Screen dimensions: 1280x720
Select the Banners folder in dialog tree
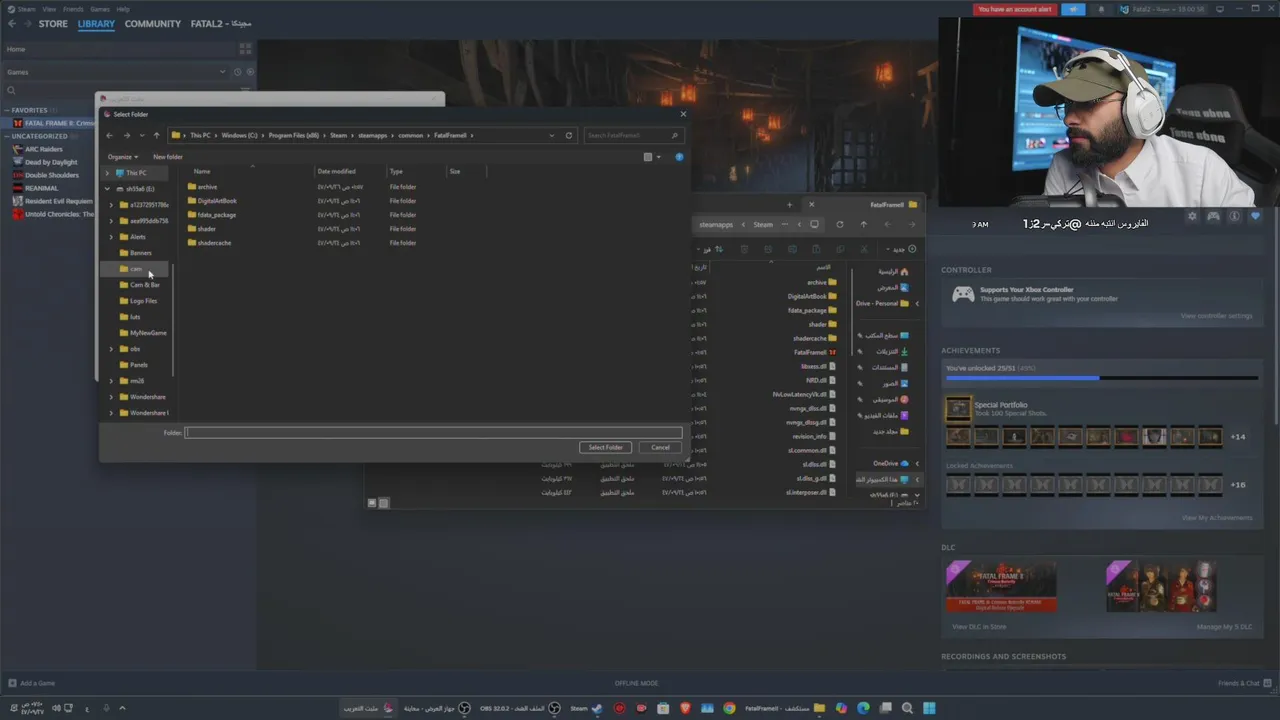tap(136, 253)
